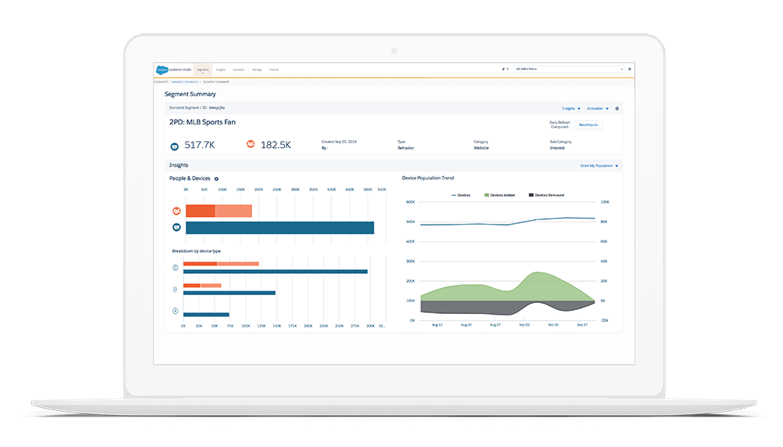783x447 pixels.
Task: Click the Salesforce cloud logo
Action: pyautogui.click(x=162, y=70)
